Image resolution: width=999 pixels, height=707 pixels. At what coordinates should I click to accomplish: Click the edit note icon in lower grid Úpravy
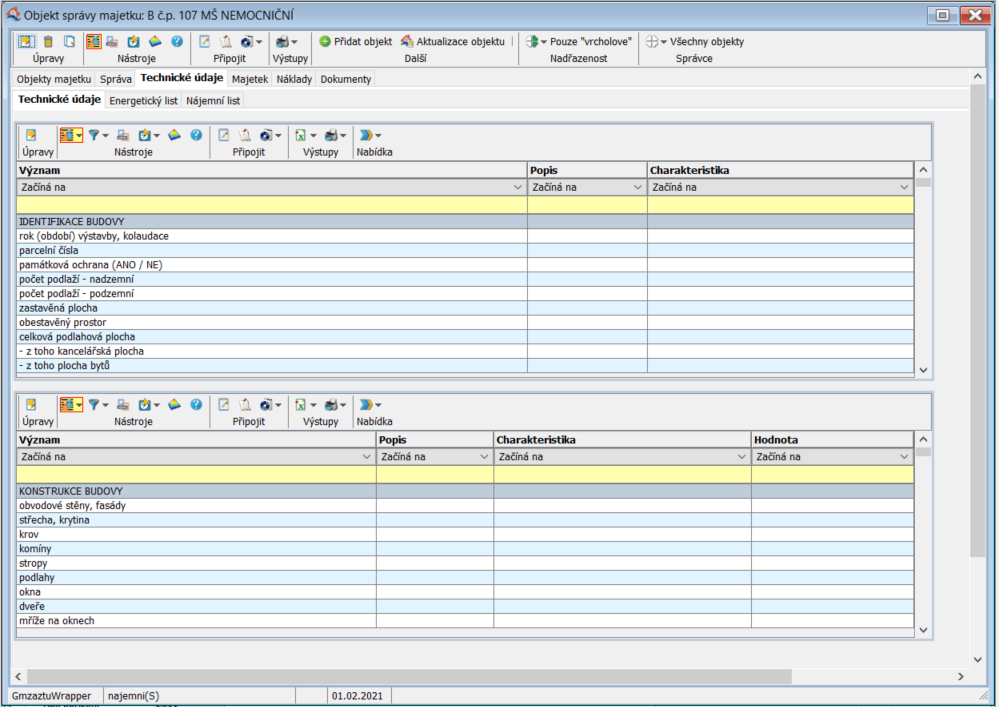pos(31,405)
